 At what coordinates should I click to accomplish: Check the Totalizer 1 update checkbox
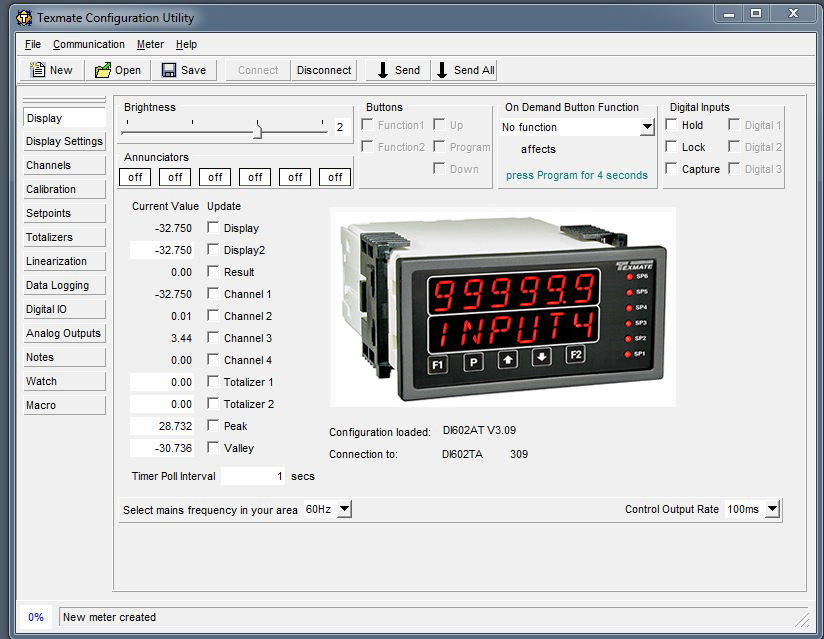(x=213, y=381)
